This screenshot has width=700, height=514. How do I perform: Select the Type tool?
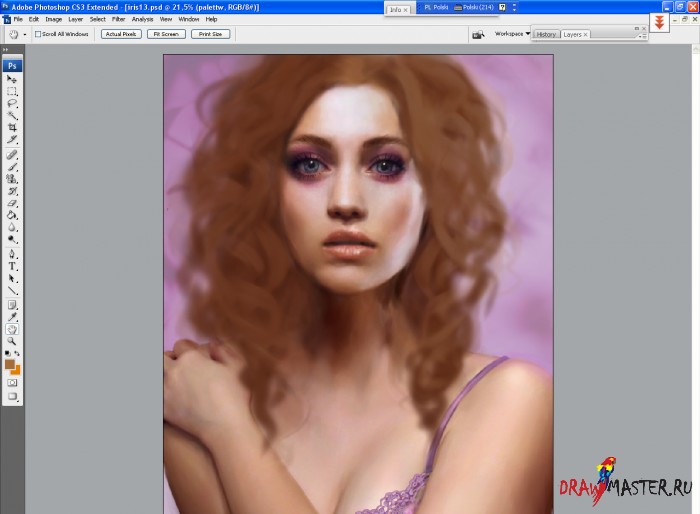(x=12, y=267)
